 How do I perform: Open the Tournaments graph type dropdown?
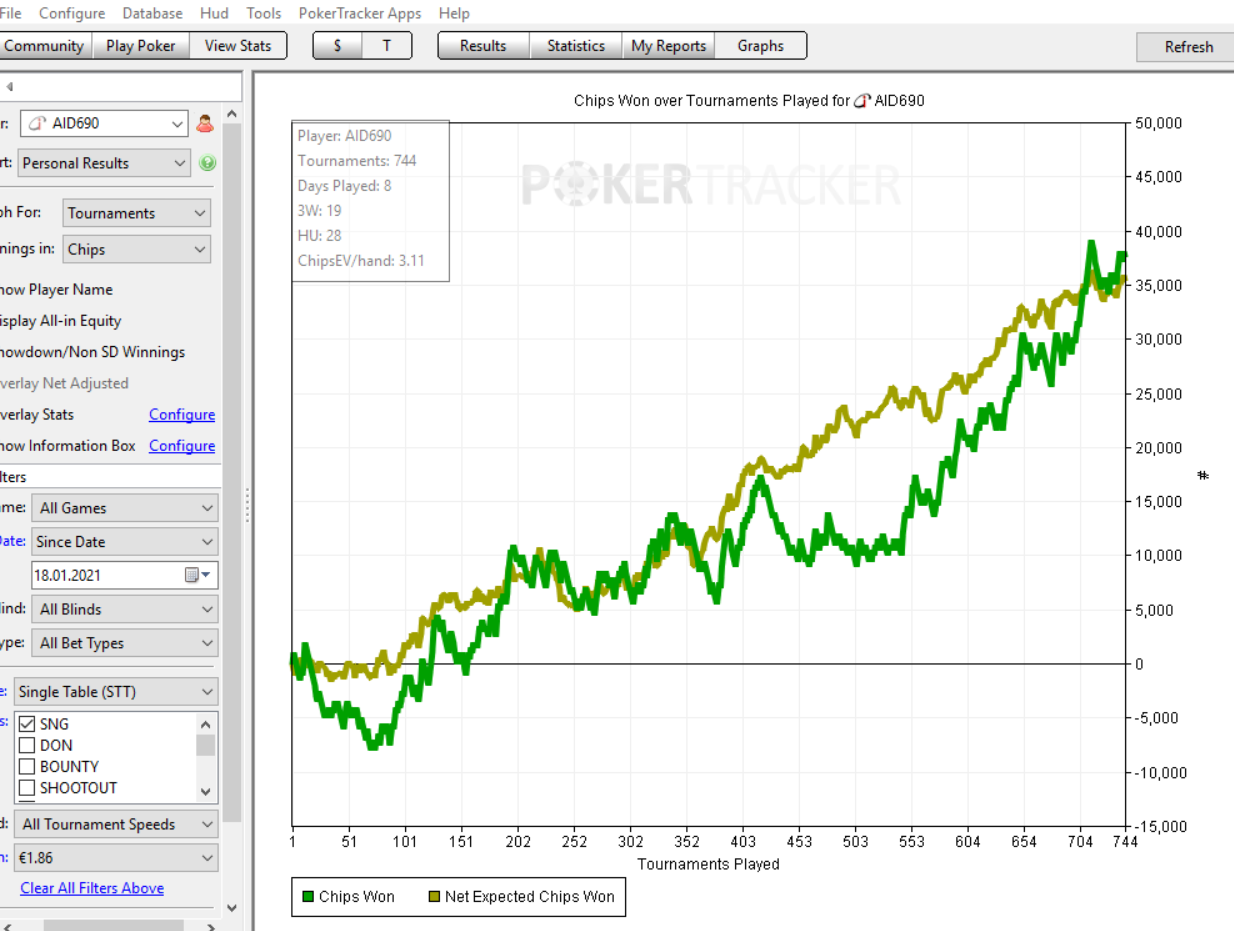pos(136,213)
